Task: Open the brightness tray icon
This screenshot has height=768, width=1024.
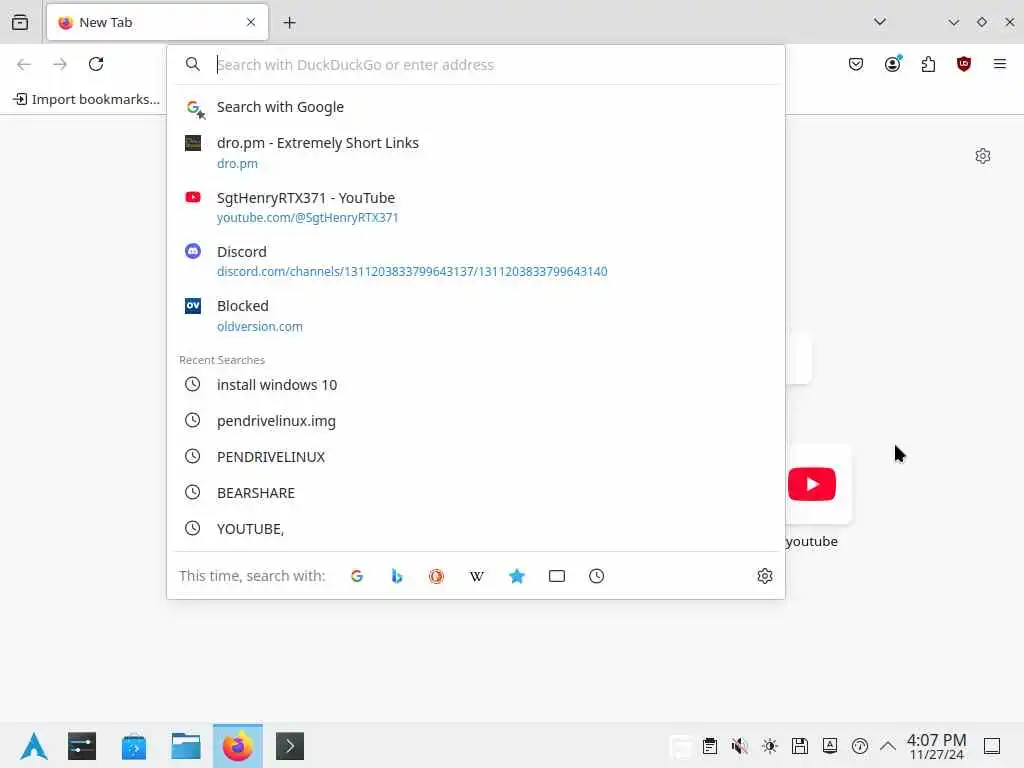Action: tap(769, 746)
